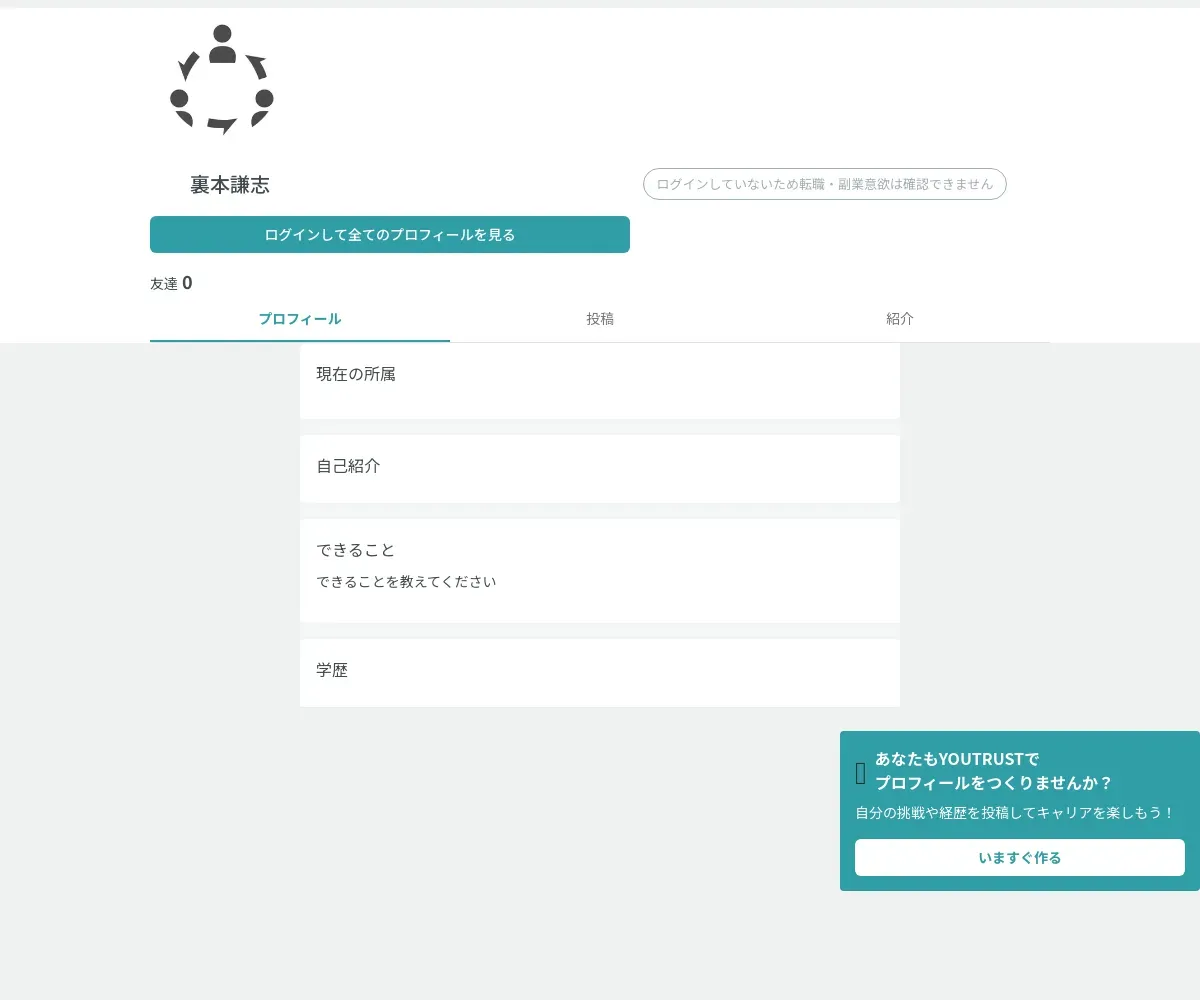
Task: Click the あなたもYOUTRUSTで プロフィールをつくりませんか？ heading
Action: click(x=994, y=771)
